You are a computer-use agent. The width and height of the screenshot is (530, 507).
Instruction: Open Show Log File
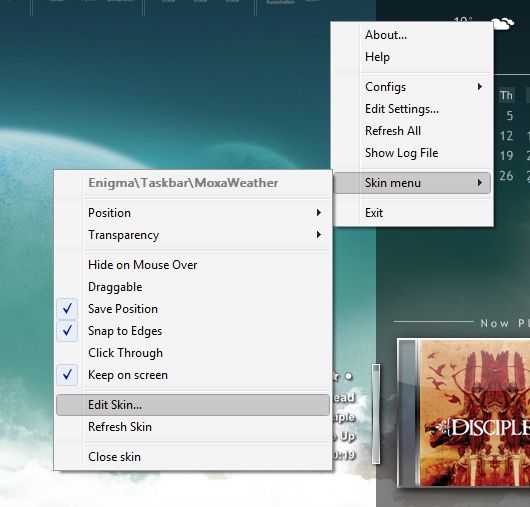coord(412,153)
